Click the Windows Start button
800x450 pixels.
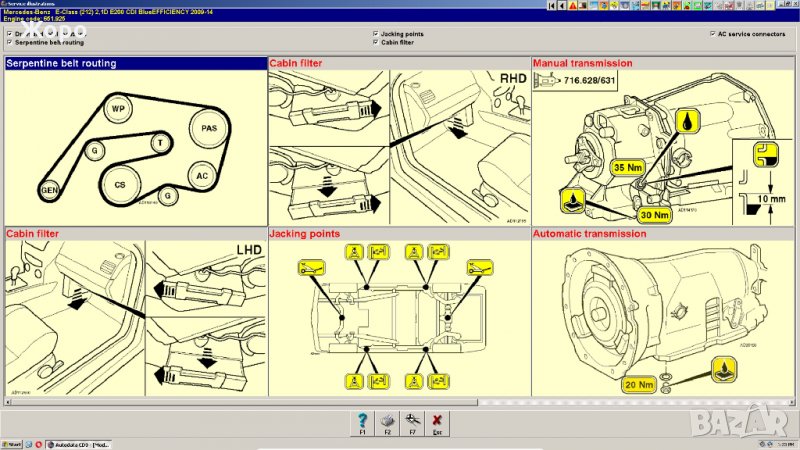coord(11,442)
